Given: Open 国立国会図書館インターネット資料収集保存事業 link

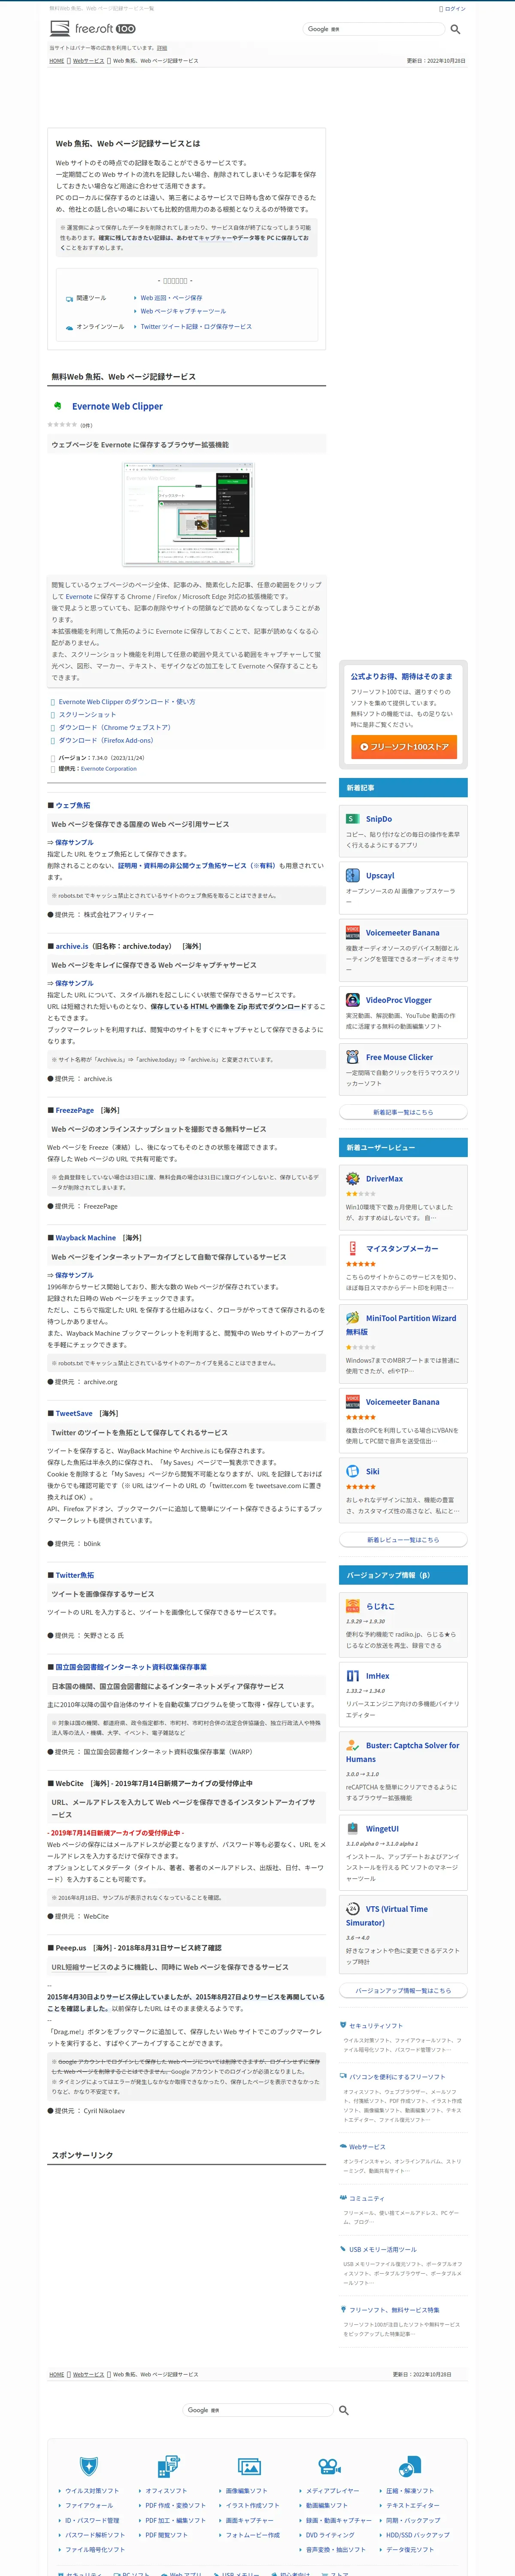Looking at the screenshot, I should point(131,1667).
